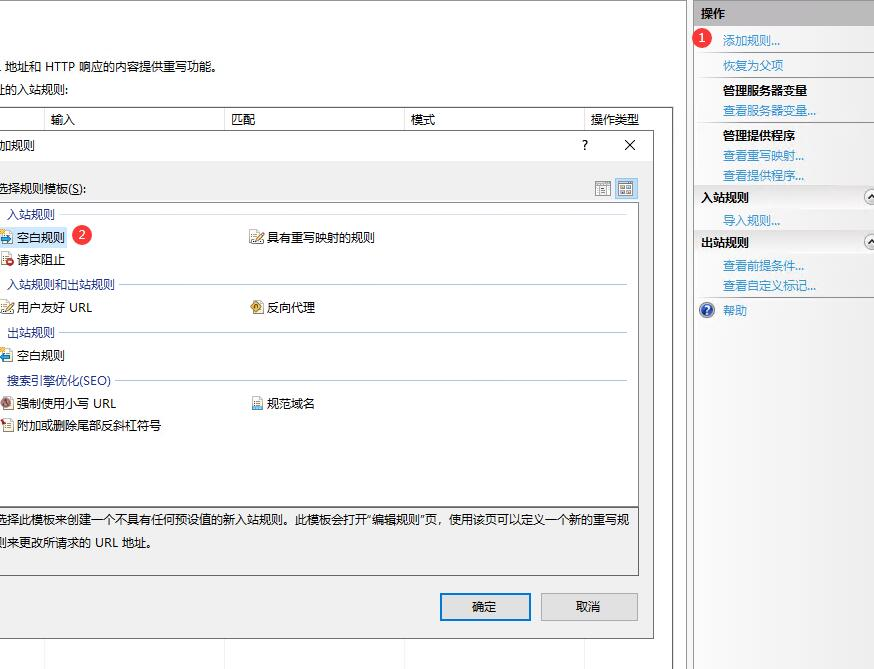Close the 添加规则 dialog
The width and height of the screenshot is (874, 669).
pos(630,145)
